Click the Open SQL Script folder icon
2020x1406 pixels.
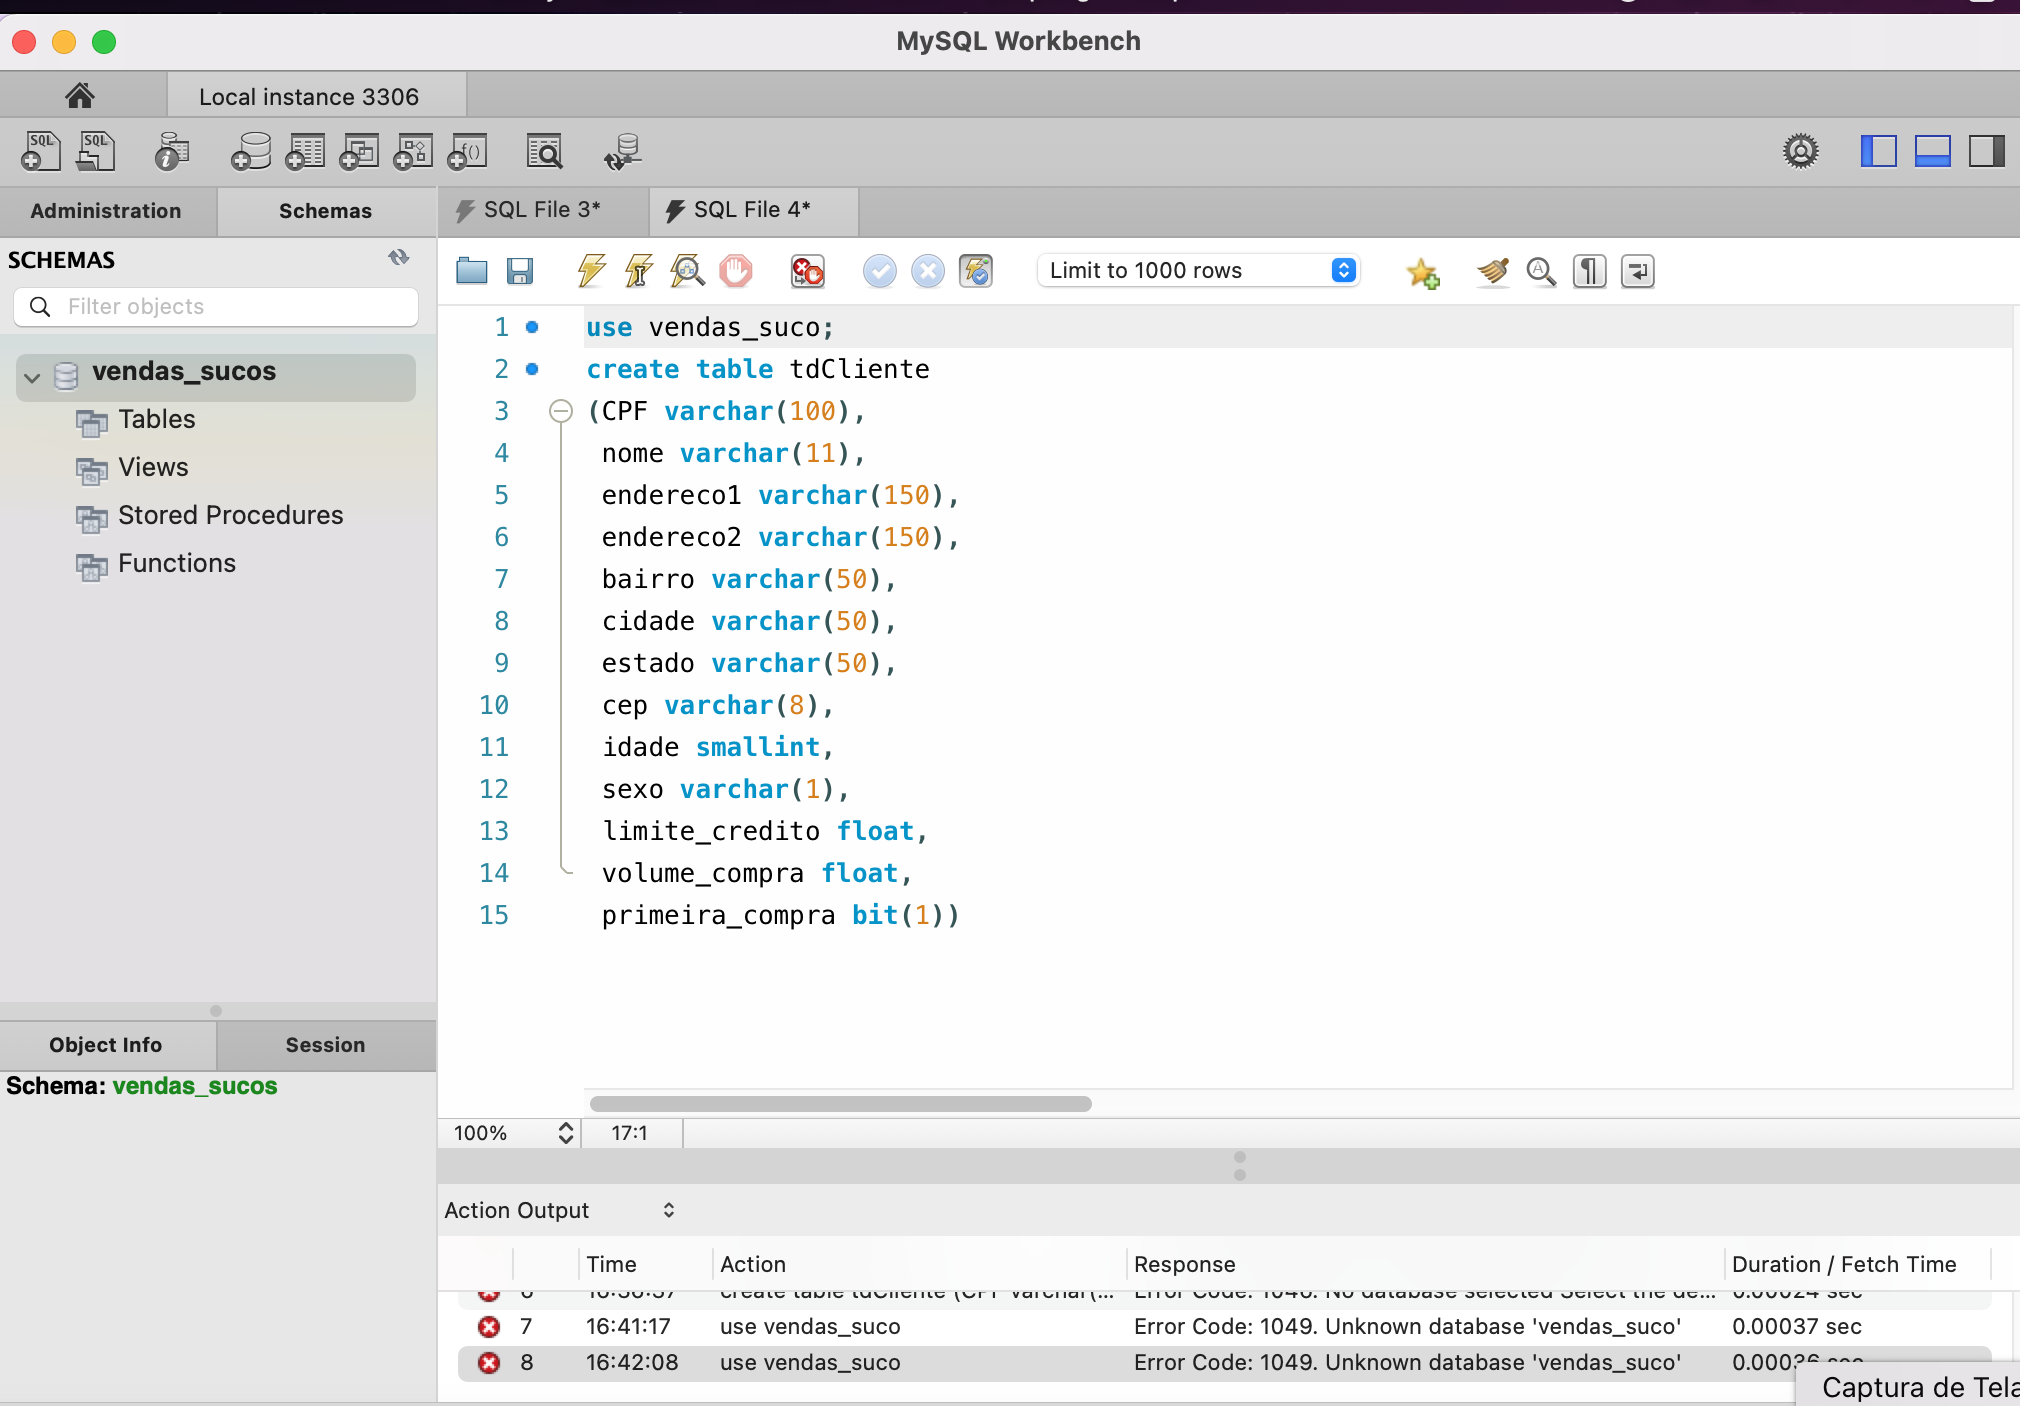pyautogui.click(x=473, y=272)
